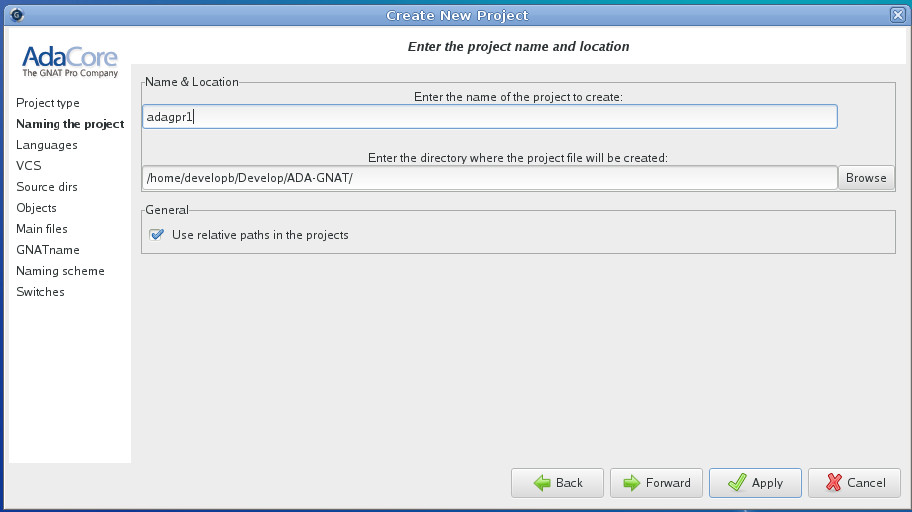Click the AdaCore logo image
The height and width of the screenshot is (512, 912).
70,60
